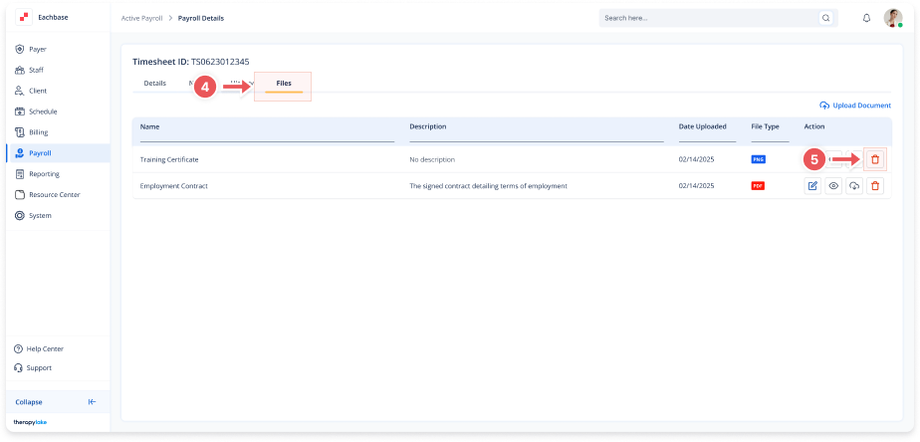Select Payroll in the sidebar
The width and height of the screenshot is (920, 442).
(x=58, y=153)
